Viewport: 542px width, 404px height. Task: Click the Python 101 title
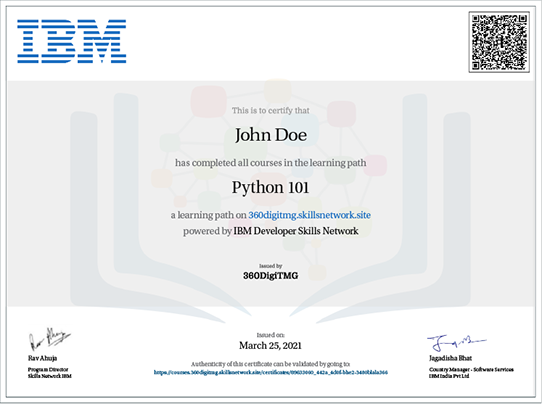coord(270,188)
